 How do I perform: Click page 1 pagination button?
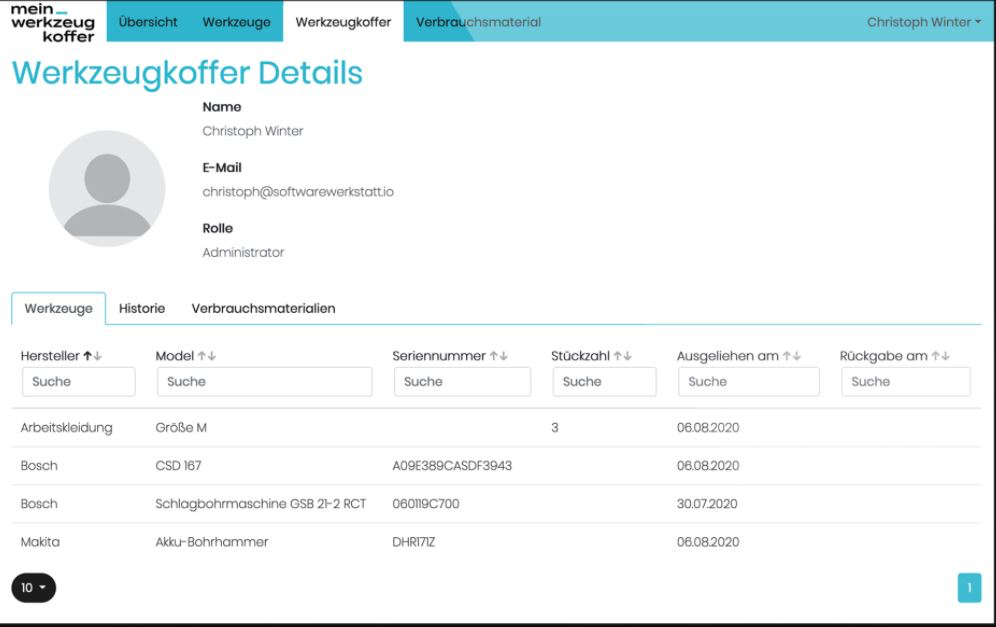[x=969, y=588]
